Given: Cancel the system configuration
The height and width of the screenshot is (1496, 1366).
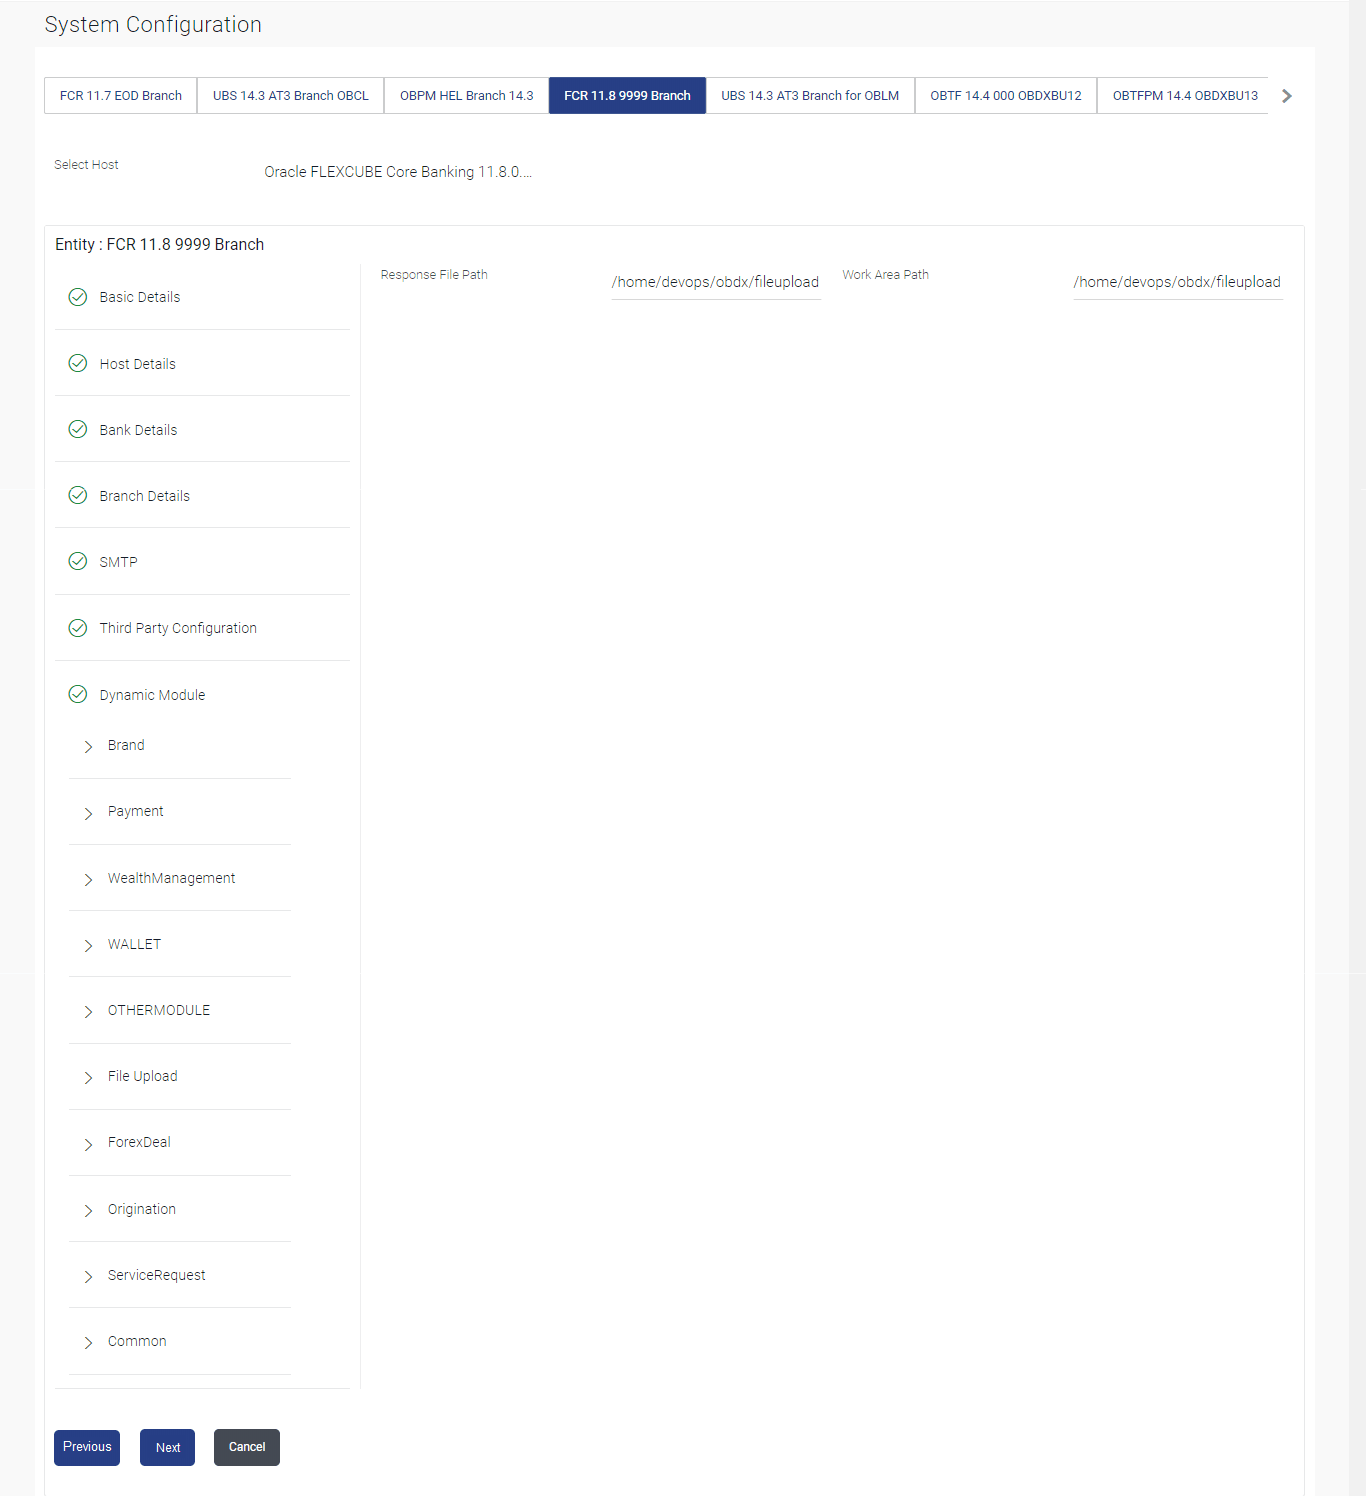Looking at the screenshot, I should (x=247, y=1447).
